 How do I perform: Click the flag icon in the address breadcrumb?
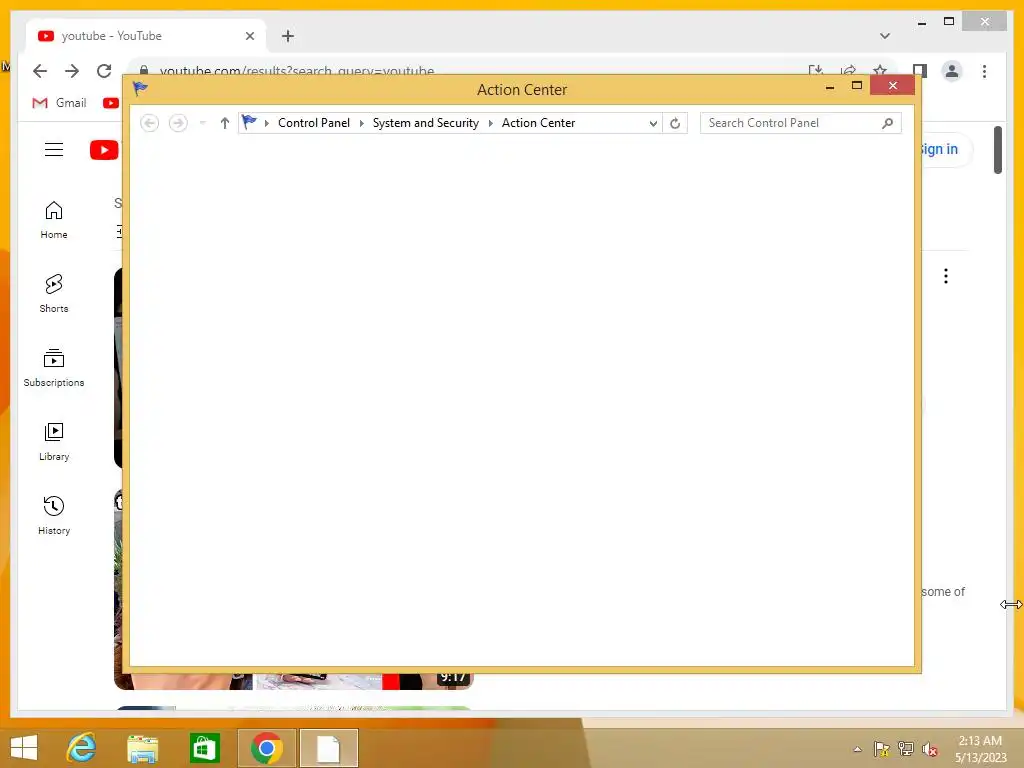249,122
